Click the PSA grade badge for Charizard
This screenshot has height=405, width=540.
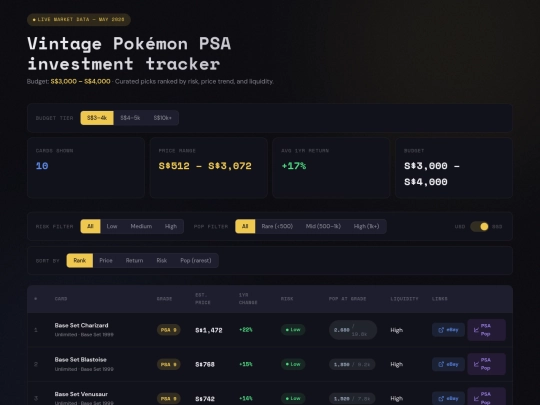coord(169,330)
